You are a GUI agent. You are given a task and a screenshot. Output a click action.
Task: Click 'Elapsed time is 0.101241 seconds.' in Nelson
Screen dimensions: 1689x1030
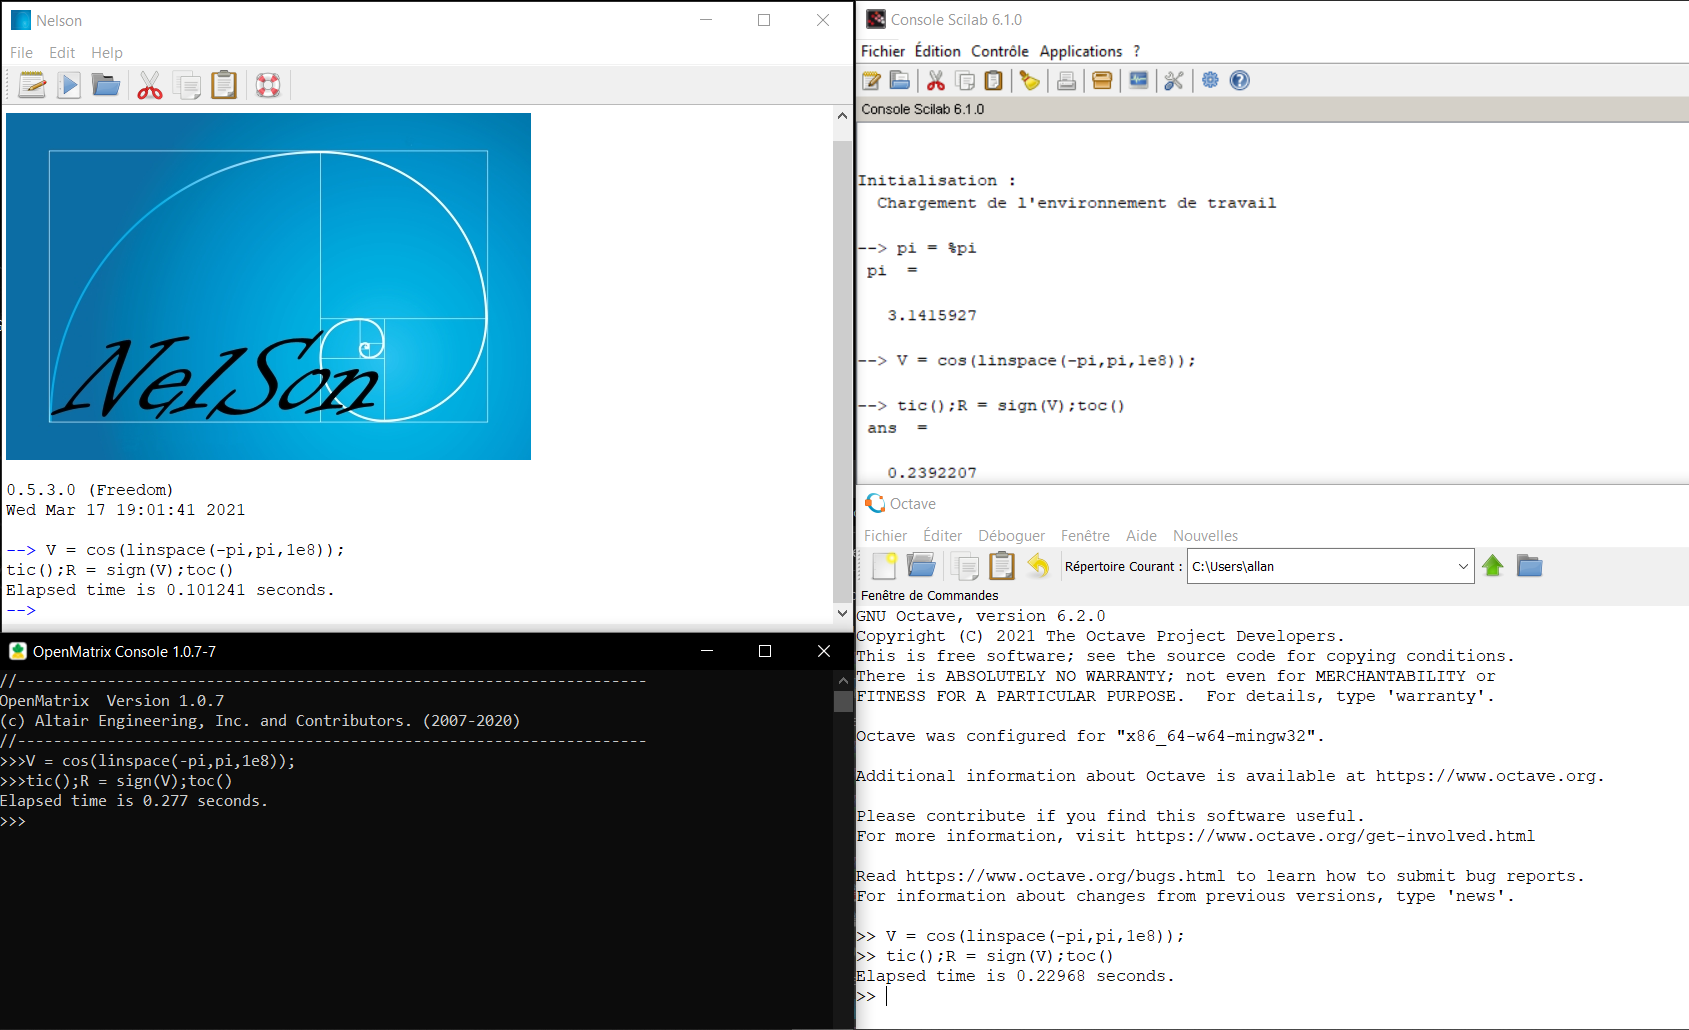(x=170, y=590)
